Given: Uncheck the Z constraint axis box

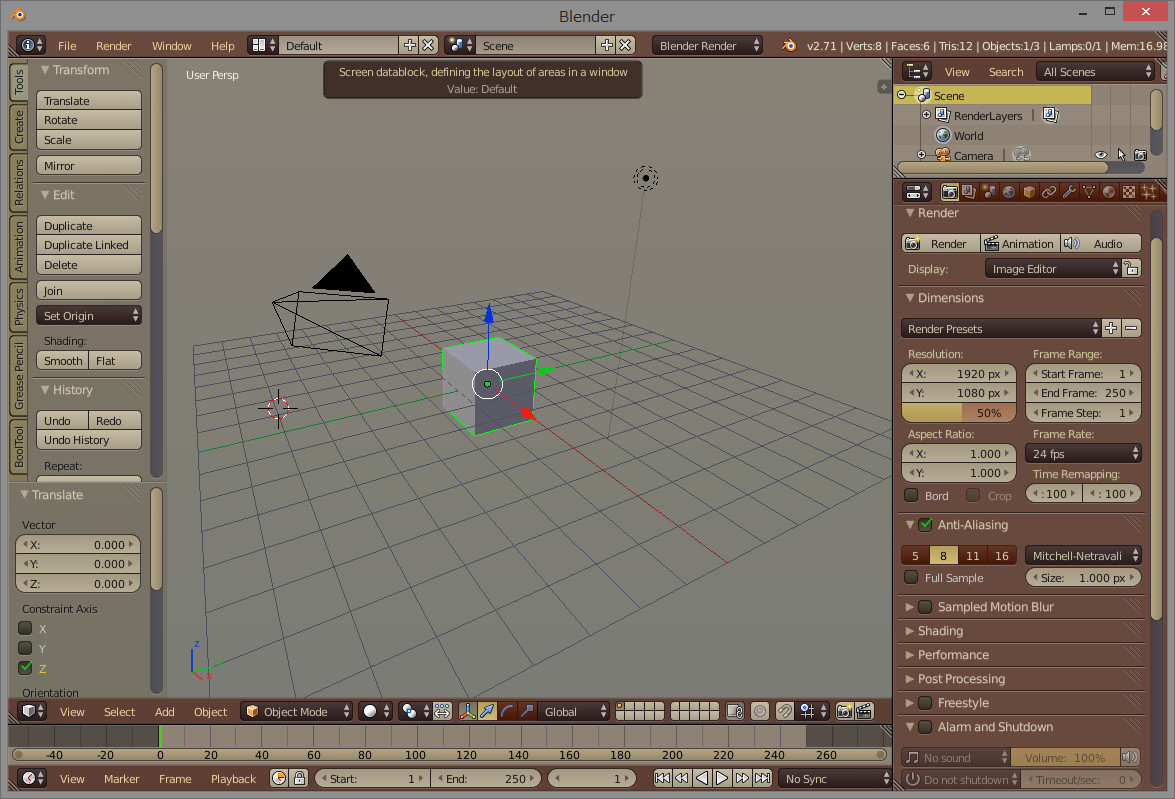Looking at the screenshot, I should click(25, 667).
